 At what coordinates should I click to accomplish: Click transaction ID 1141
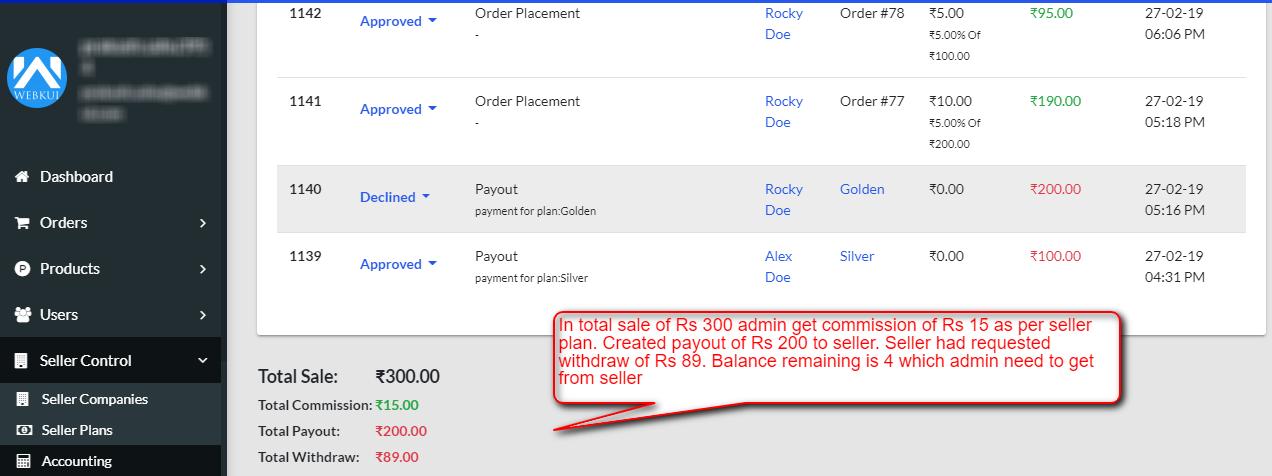(305, 101)
